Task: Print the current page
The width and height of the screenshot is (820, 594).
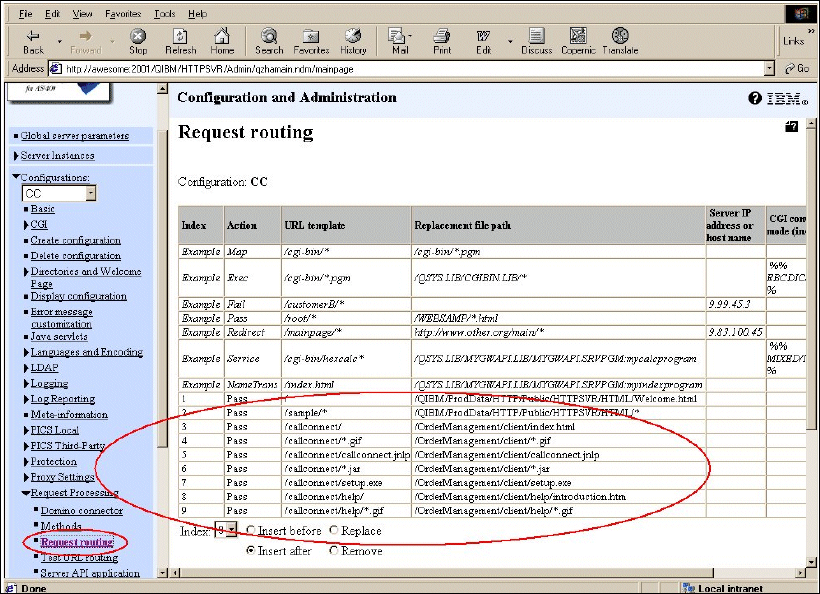Action: click(x=442, y=41)
